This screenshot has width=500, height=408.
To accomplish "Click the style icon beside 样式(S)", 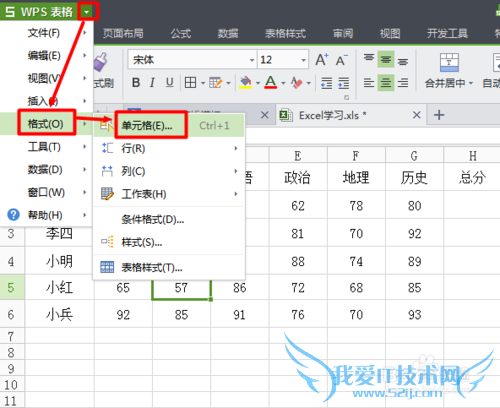I will coord(107,242).
